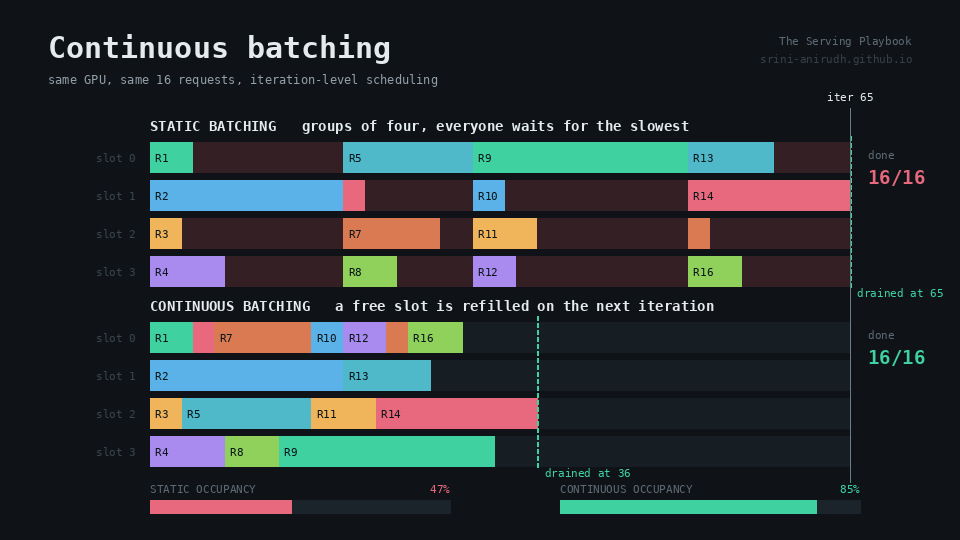This screenshot has width=960, height=540.
Task: Click the 'CONTINUOUS OCCUPANCY' label
Action: click(x=626, y=489)
